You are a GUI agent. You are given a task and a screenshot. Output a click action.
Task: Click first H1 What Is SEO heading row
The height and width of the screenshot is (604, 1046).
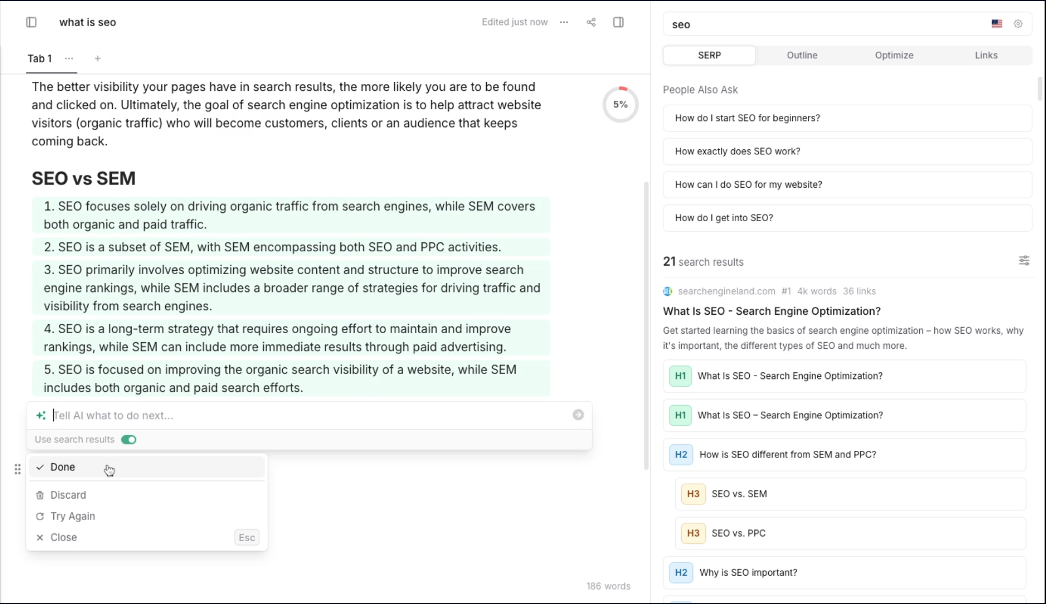pyautogui.click(x=847, y=376)
